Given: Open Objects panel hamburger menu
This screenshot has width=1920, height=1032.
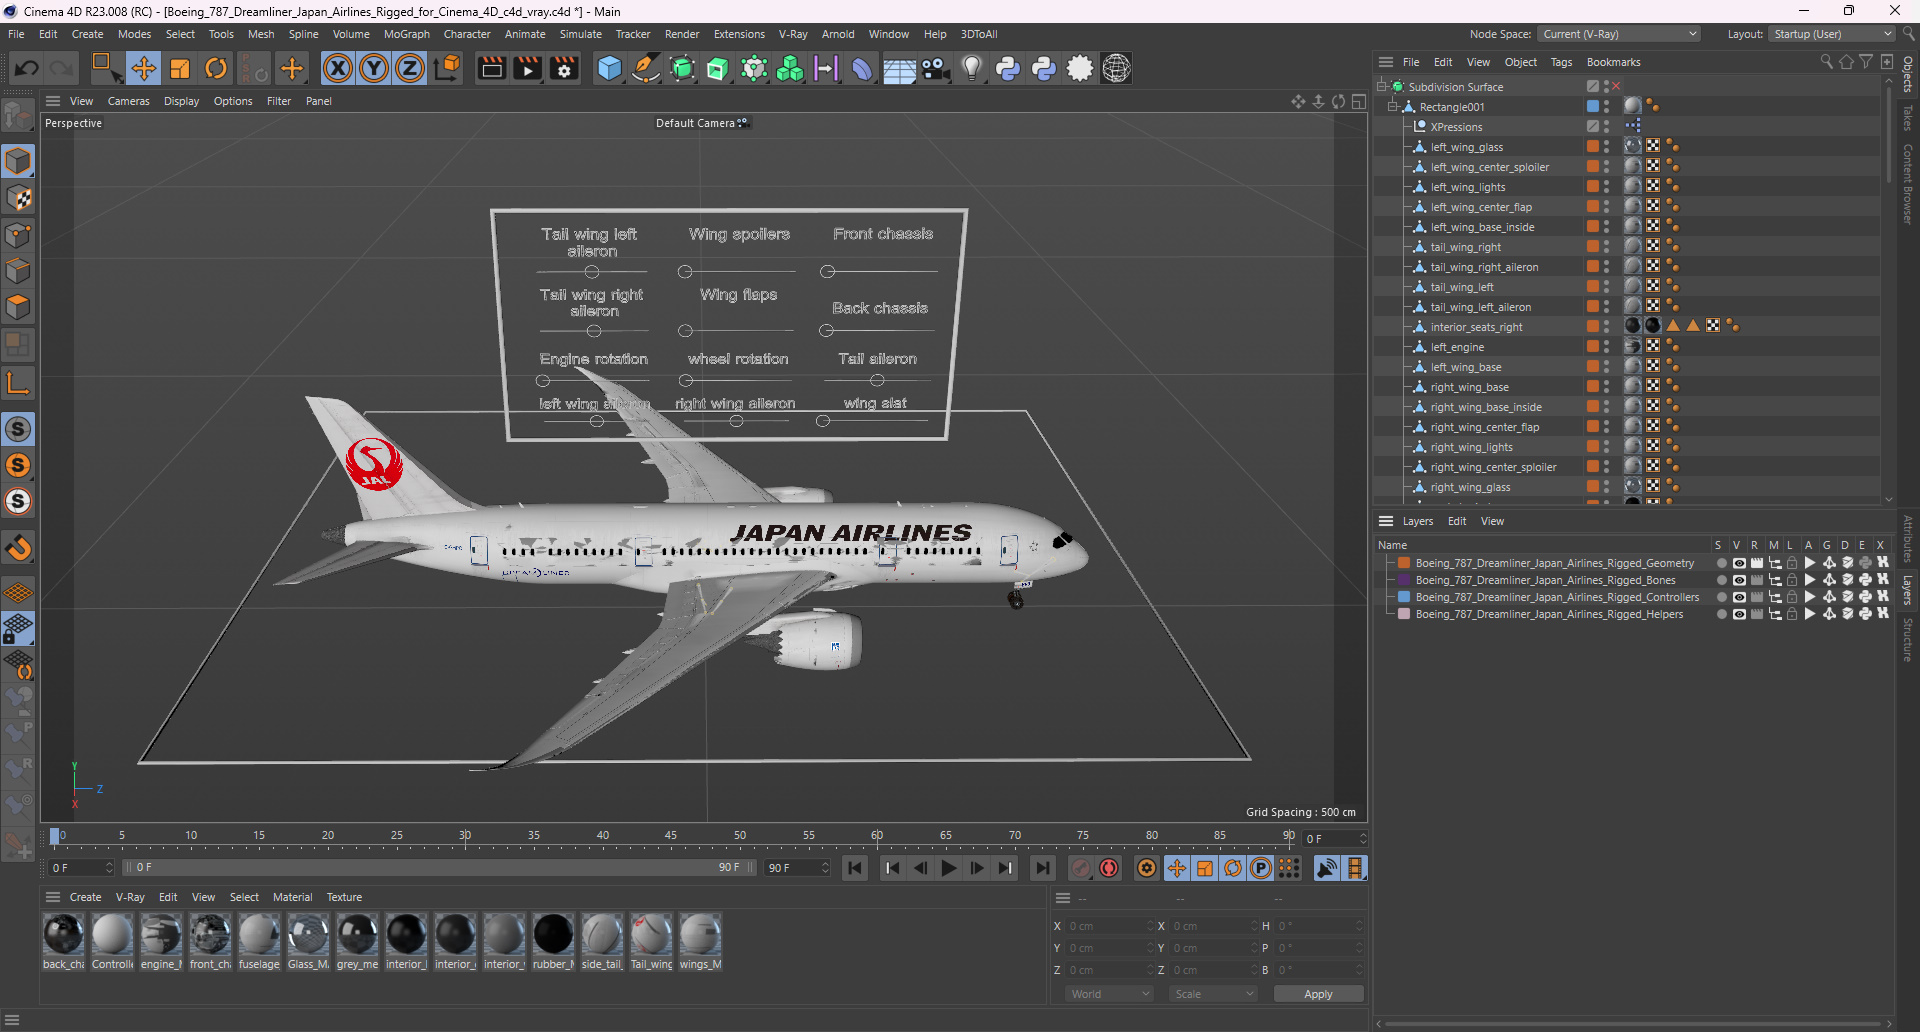Looking at the screenshot, I should [1386, 62].
